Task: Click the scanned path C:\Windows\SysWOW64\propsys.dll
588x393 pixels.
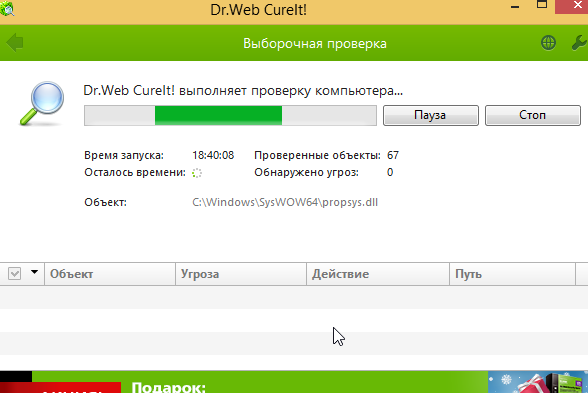Action: coord(285,202)
